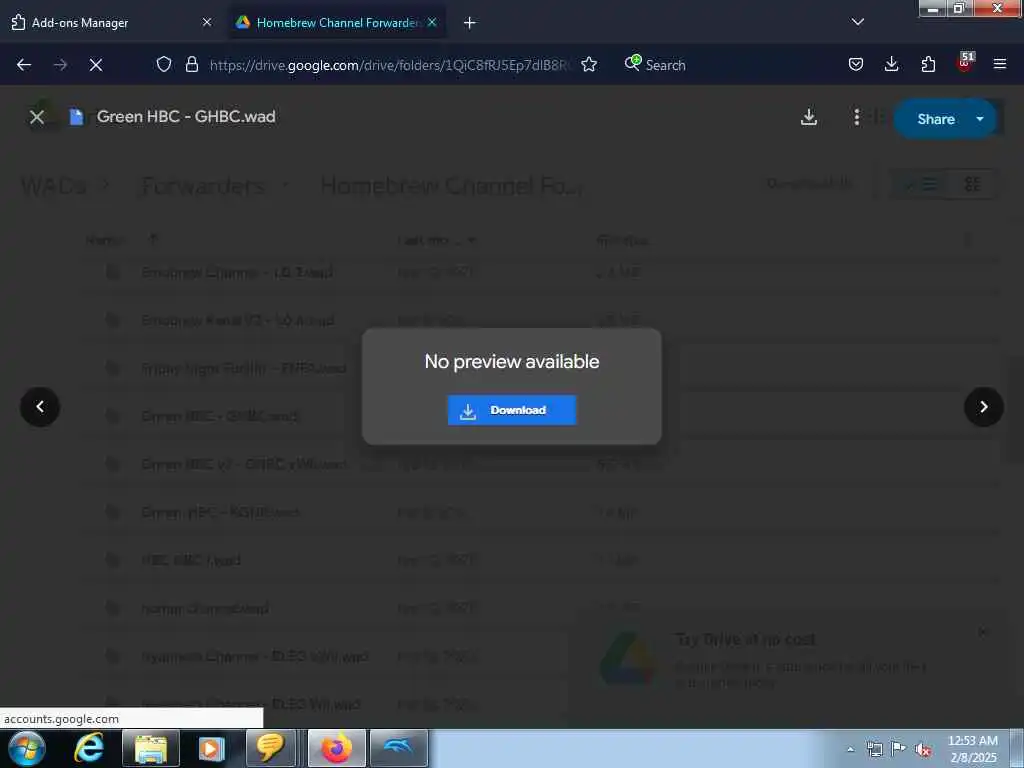This screenshot has width=1024, height=768.
Task: Open the list all tabs dropdown
Action: (x=858, y=22)
